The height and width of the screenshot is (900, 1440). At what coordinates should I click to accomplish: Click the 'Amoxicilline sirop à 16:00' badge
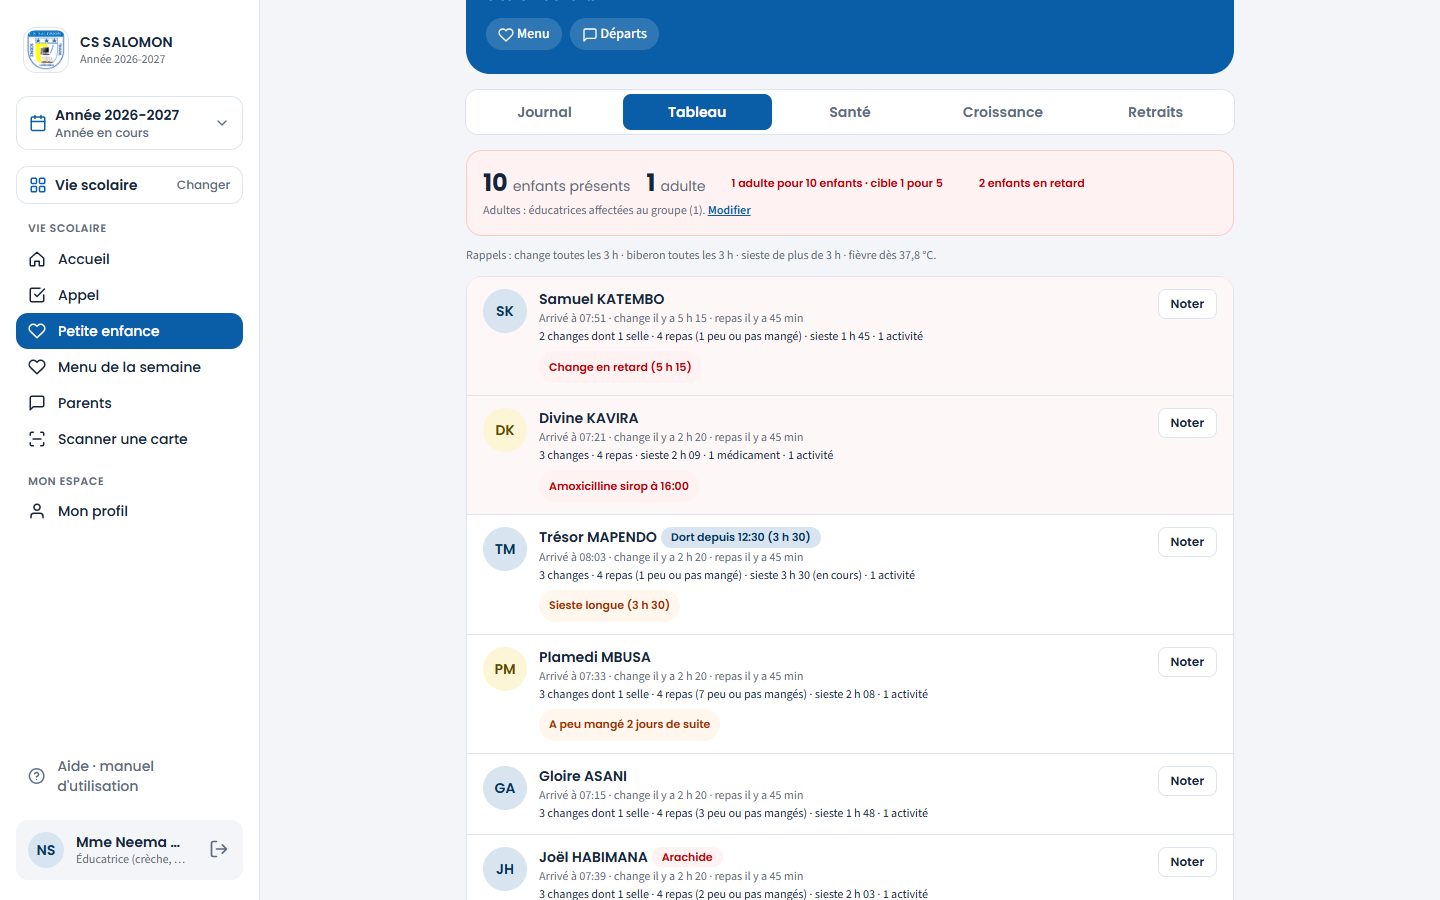tap(619, 486)
